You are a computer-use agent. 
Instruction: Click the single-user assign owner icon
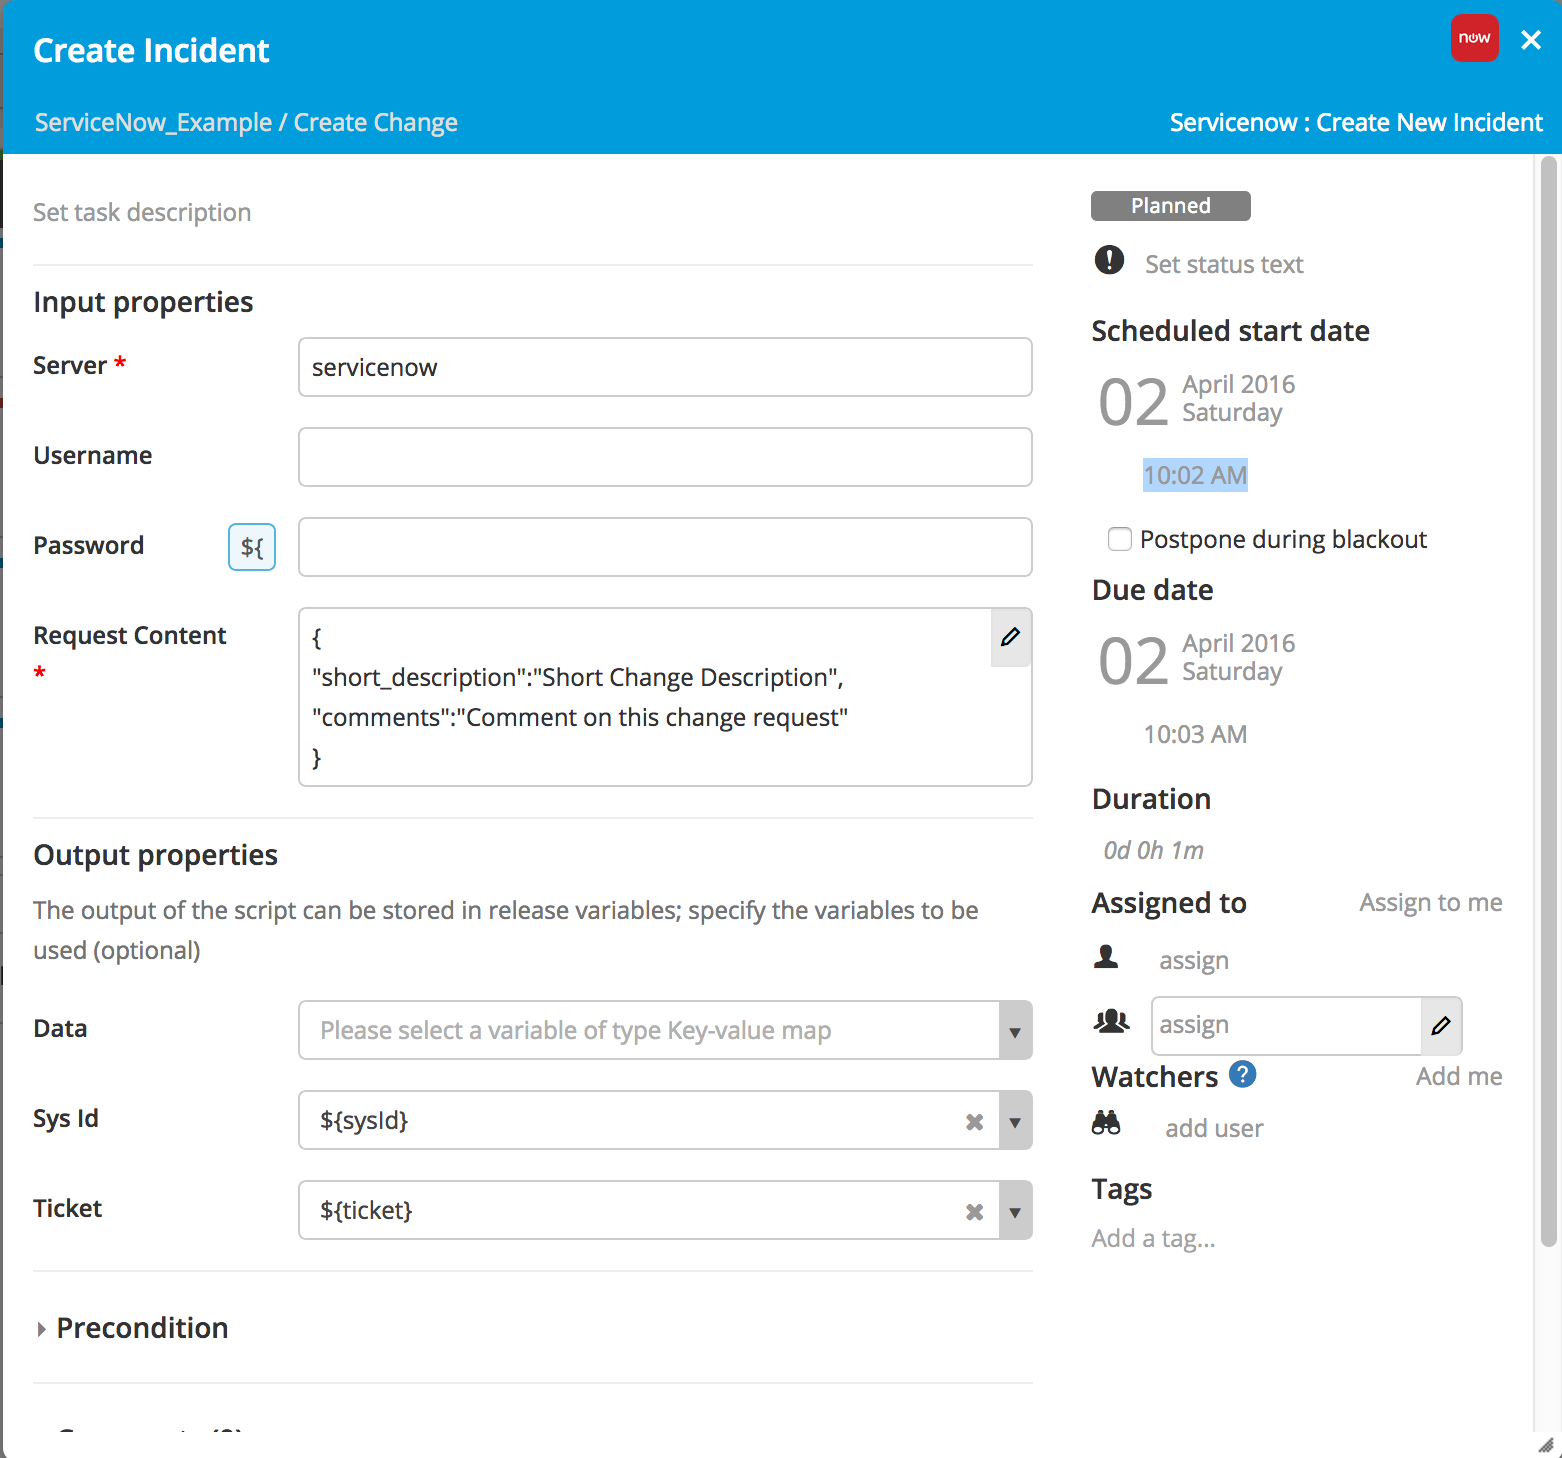(1106, 957)
